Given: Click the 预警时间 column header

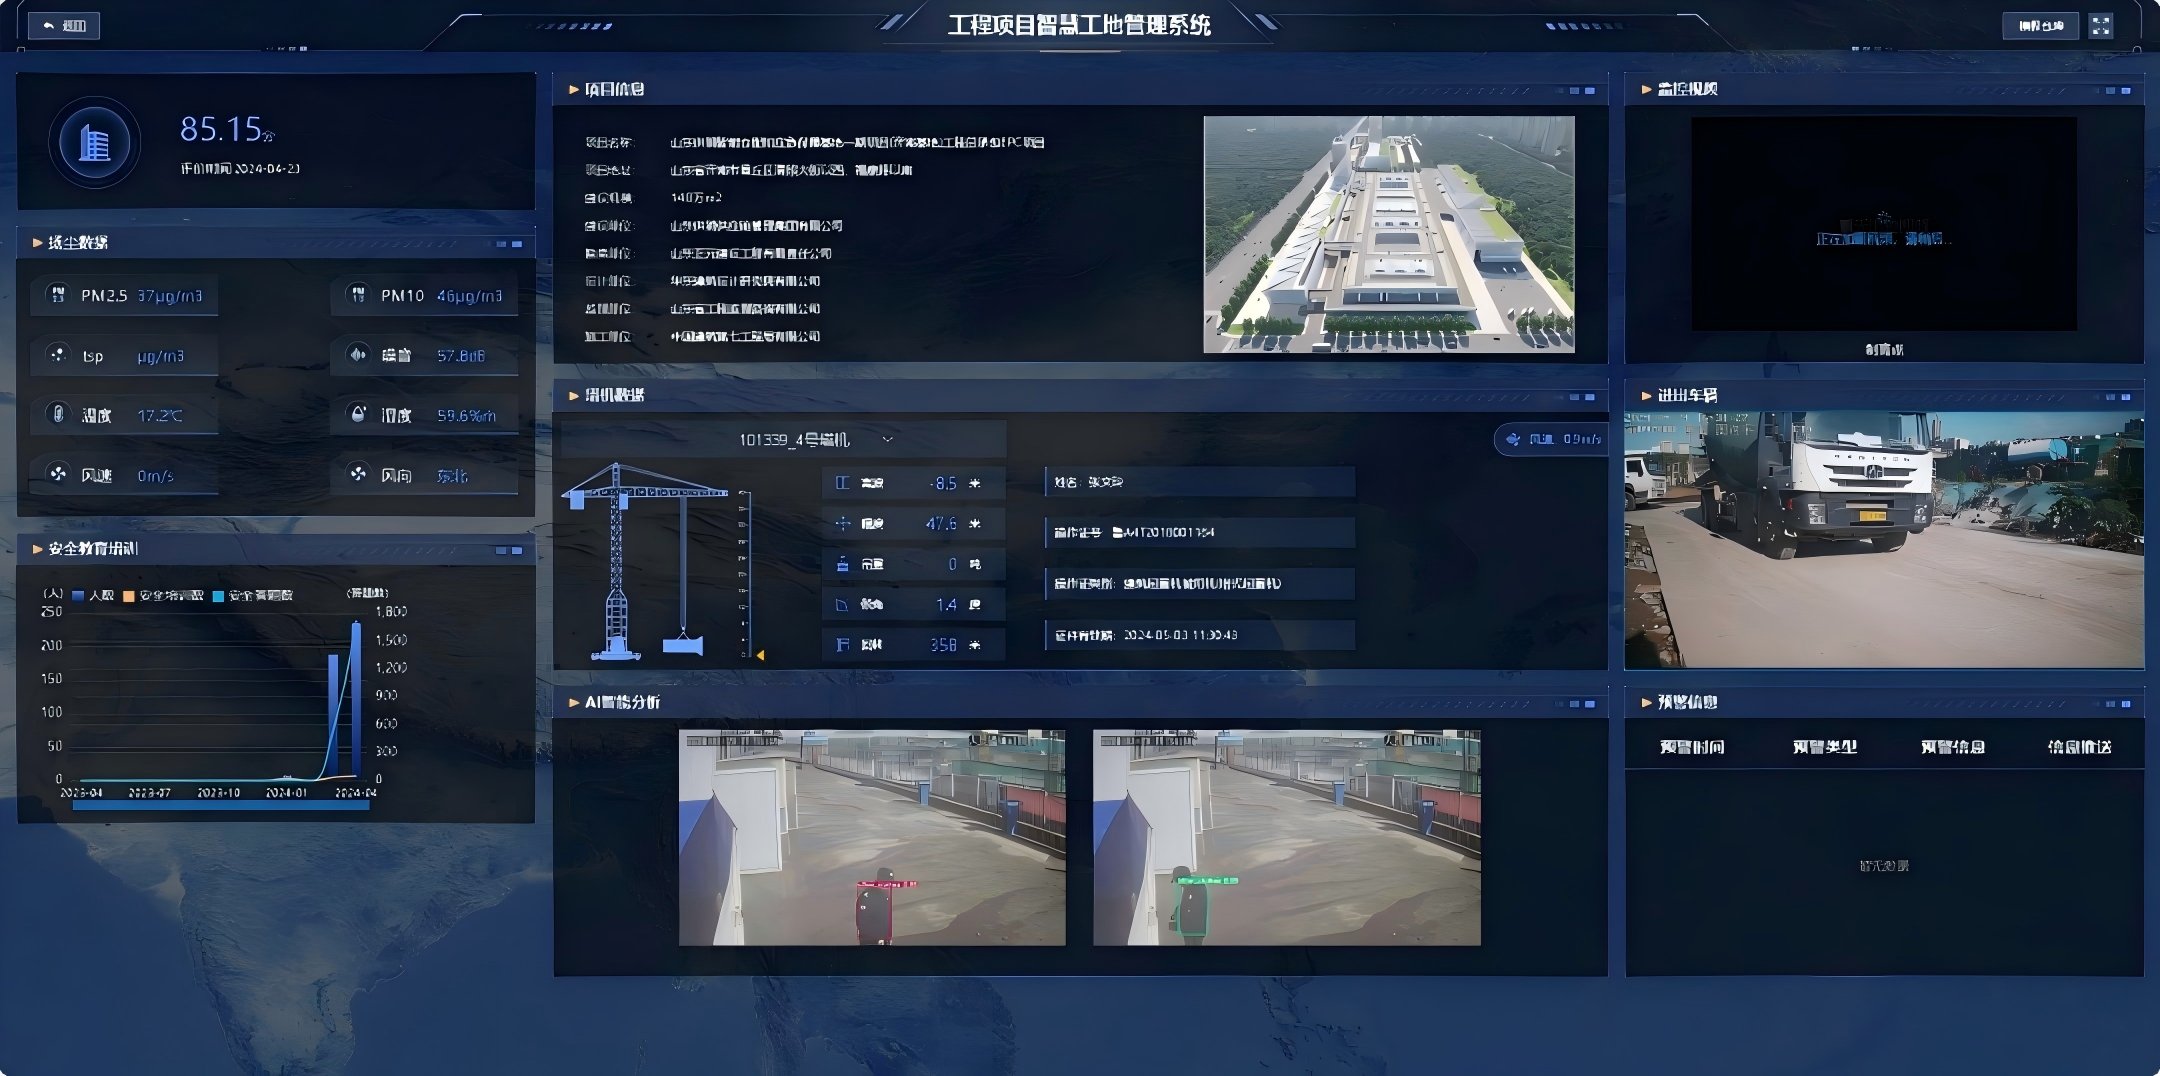Looking at the screenshot, I should (x=1692, y=747).
